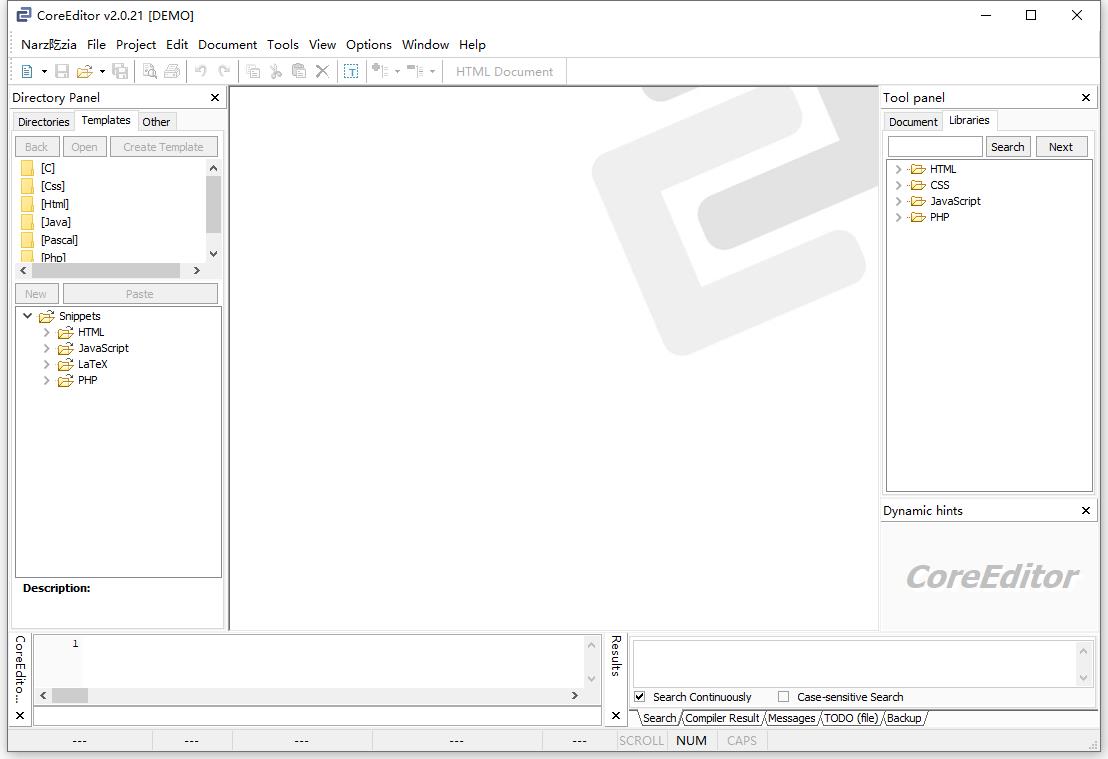This screenshot has height=759, width=1108.
Task: Click the Save disk icon in toolbar
Action: 62,71
